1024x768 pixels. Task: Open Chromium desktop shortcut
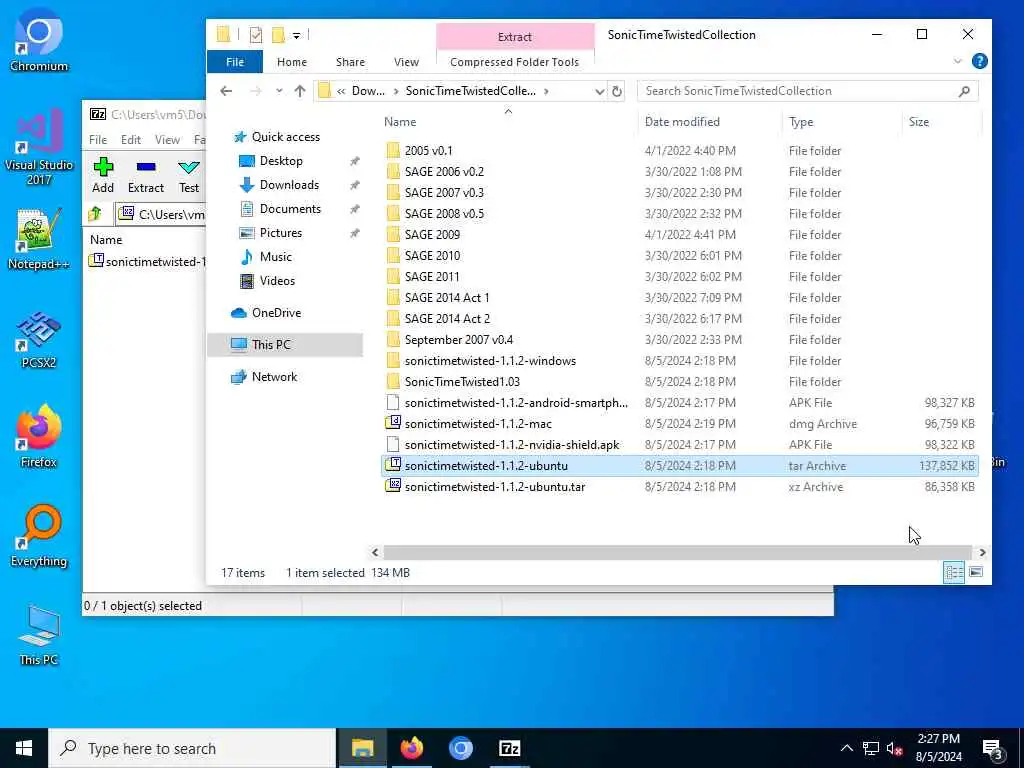(39, 40)
